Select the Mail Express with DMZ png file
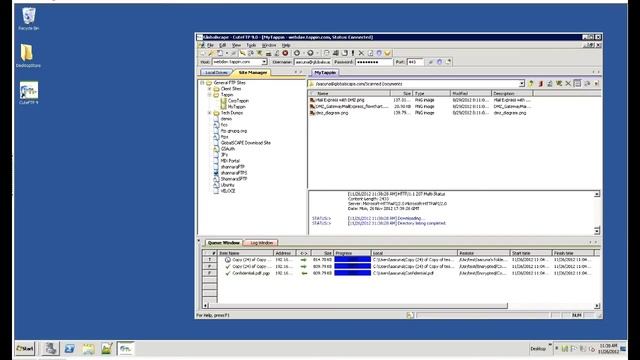Image resolution: width=640 pixels, height=360 pixels. click(340, 100)
